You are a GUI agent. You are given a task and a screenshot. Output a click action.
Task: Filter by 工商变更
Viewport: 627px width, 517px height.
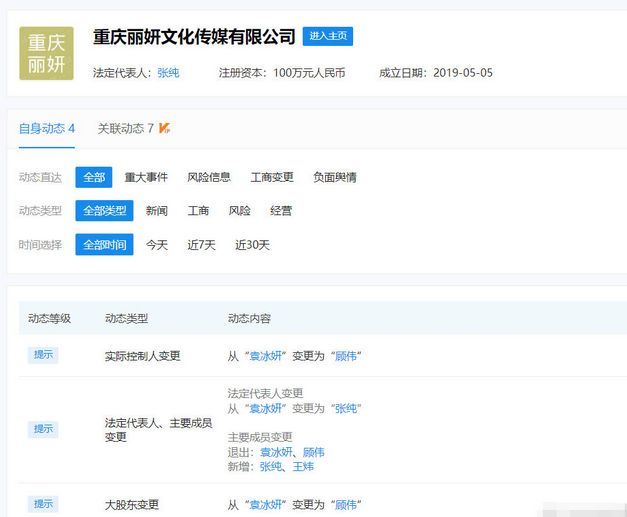pyautogui.click(x=272, y=177)
